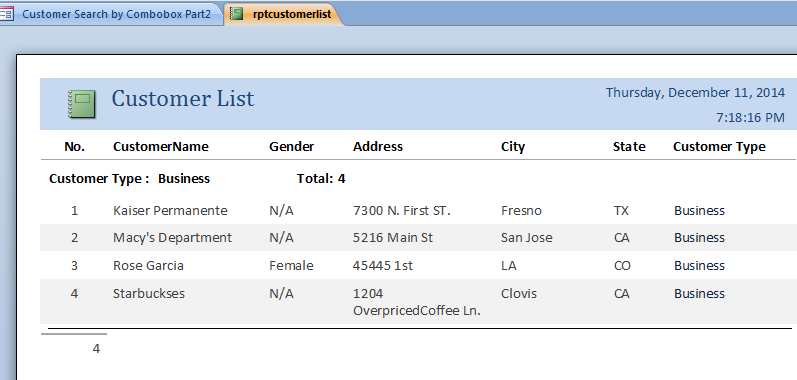Click the City column header
Viewport: 797px width, 380px height.
512,147
